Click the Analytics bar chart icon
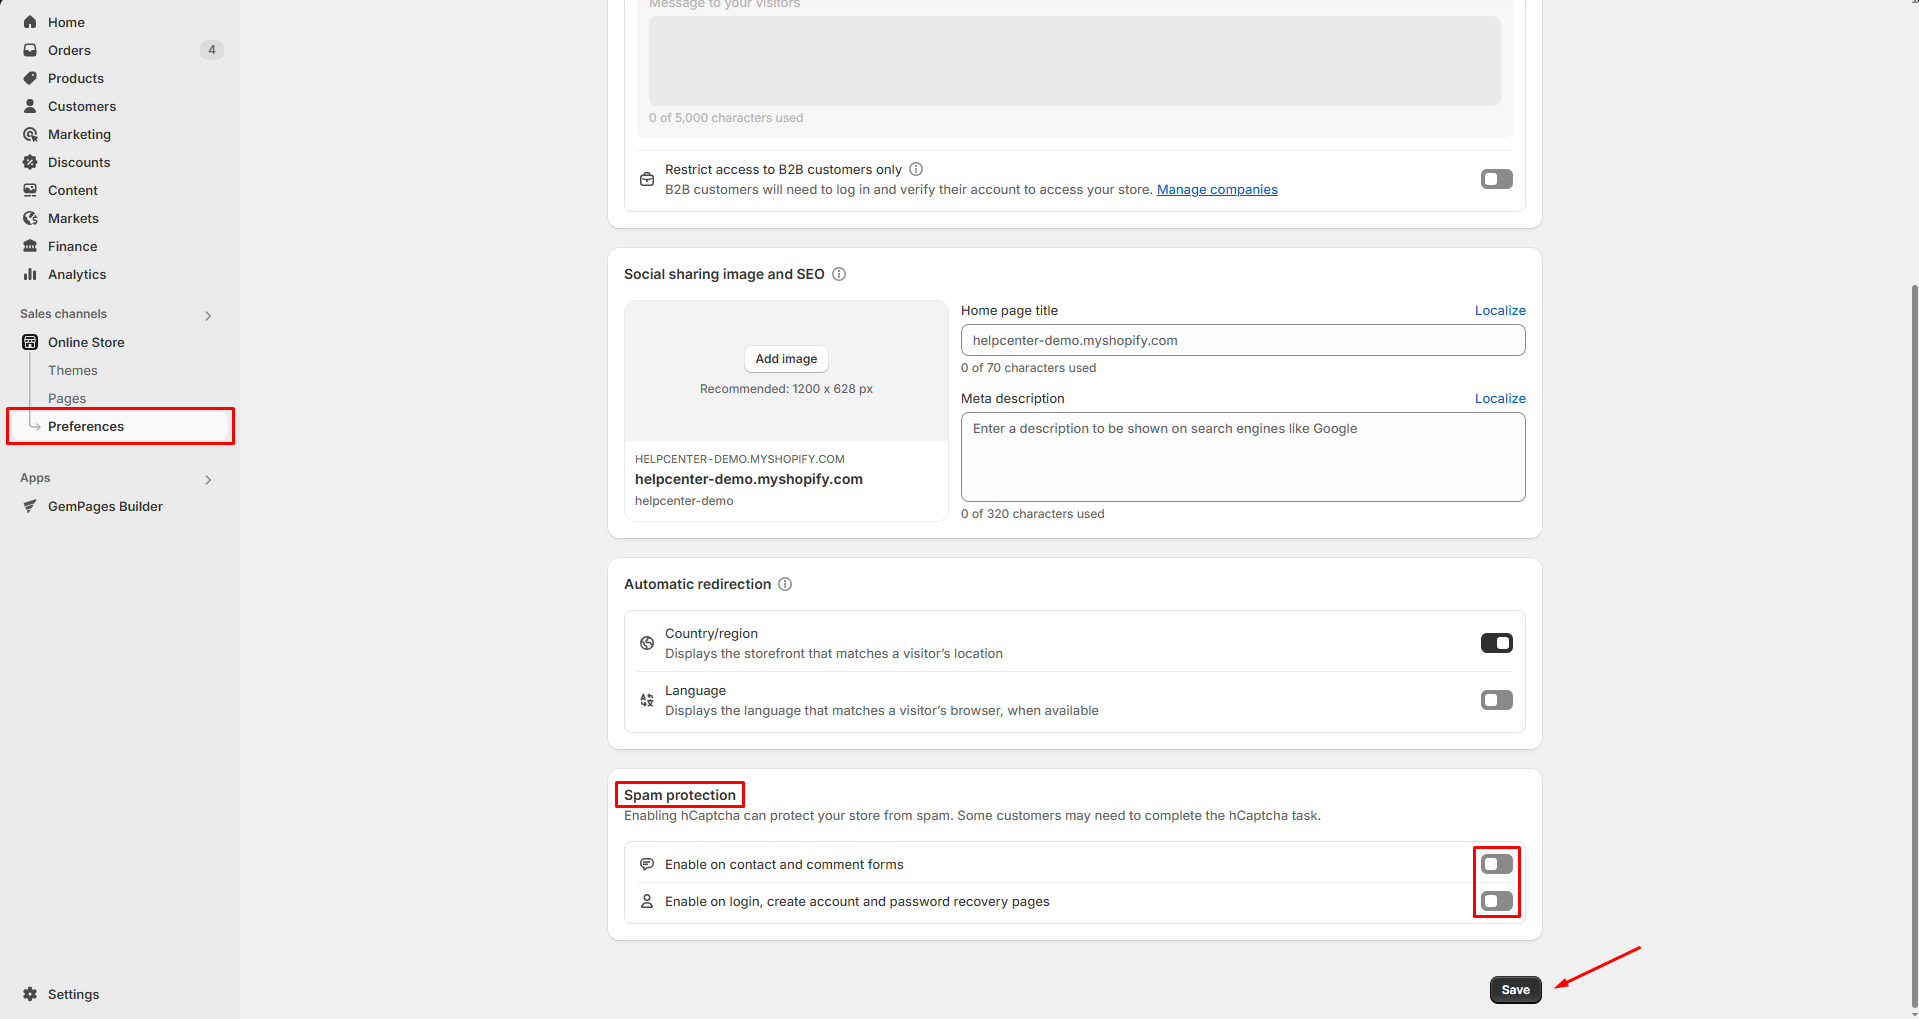 30,274
